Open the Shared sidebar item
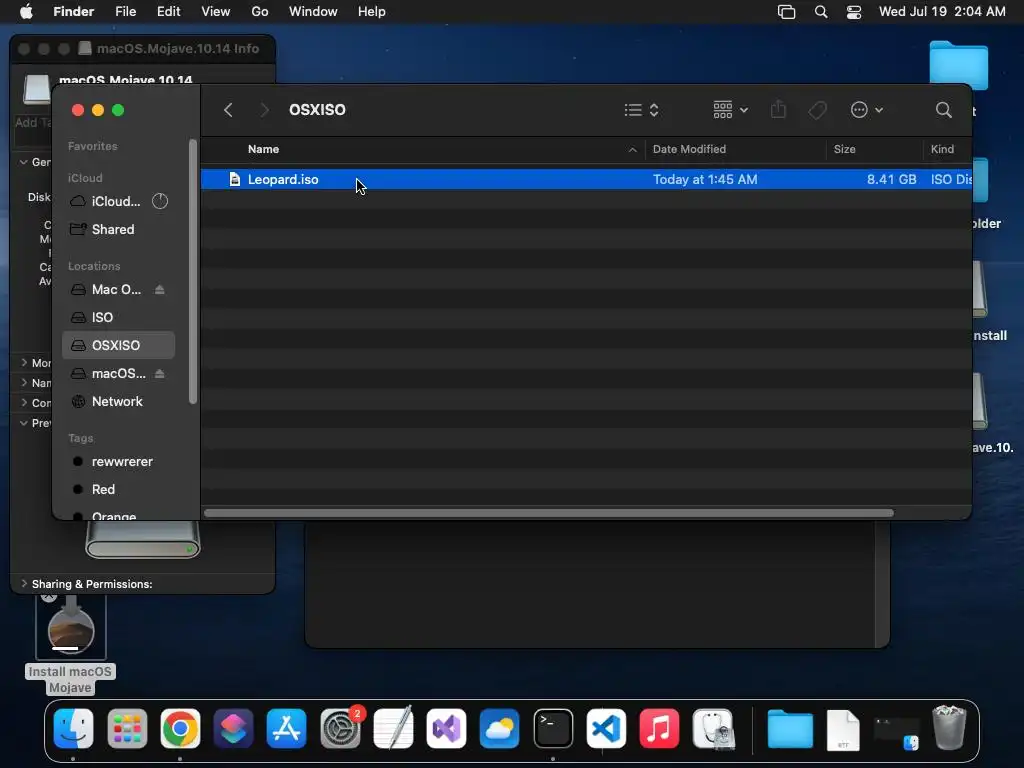Image resolution: width=1024 pixels, height=768 pixels. tap(119, 229)
